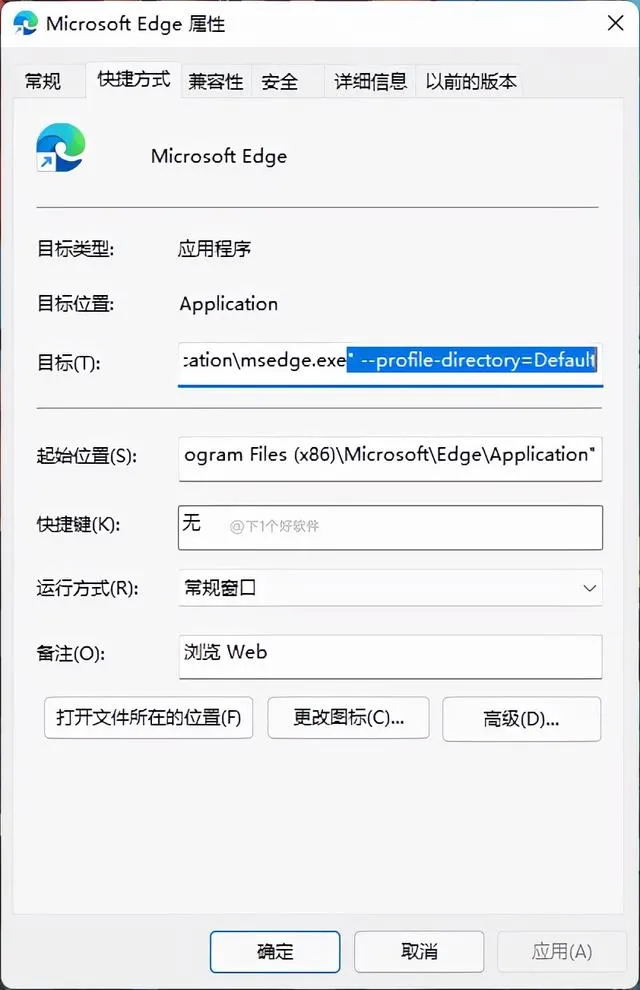Viewport: 640px width, 990px height.
Task: Select the 快捷方式 tab
Action: (x=134, y=79)
